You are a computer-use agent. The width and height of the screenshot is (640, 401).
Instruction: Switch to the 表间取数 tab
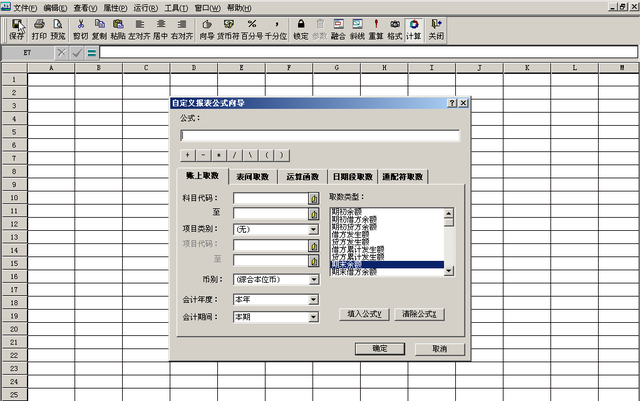[253, 177]
